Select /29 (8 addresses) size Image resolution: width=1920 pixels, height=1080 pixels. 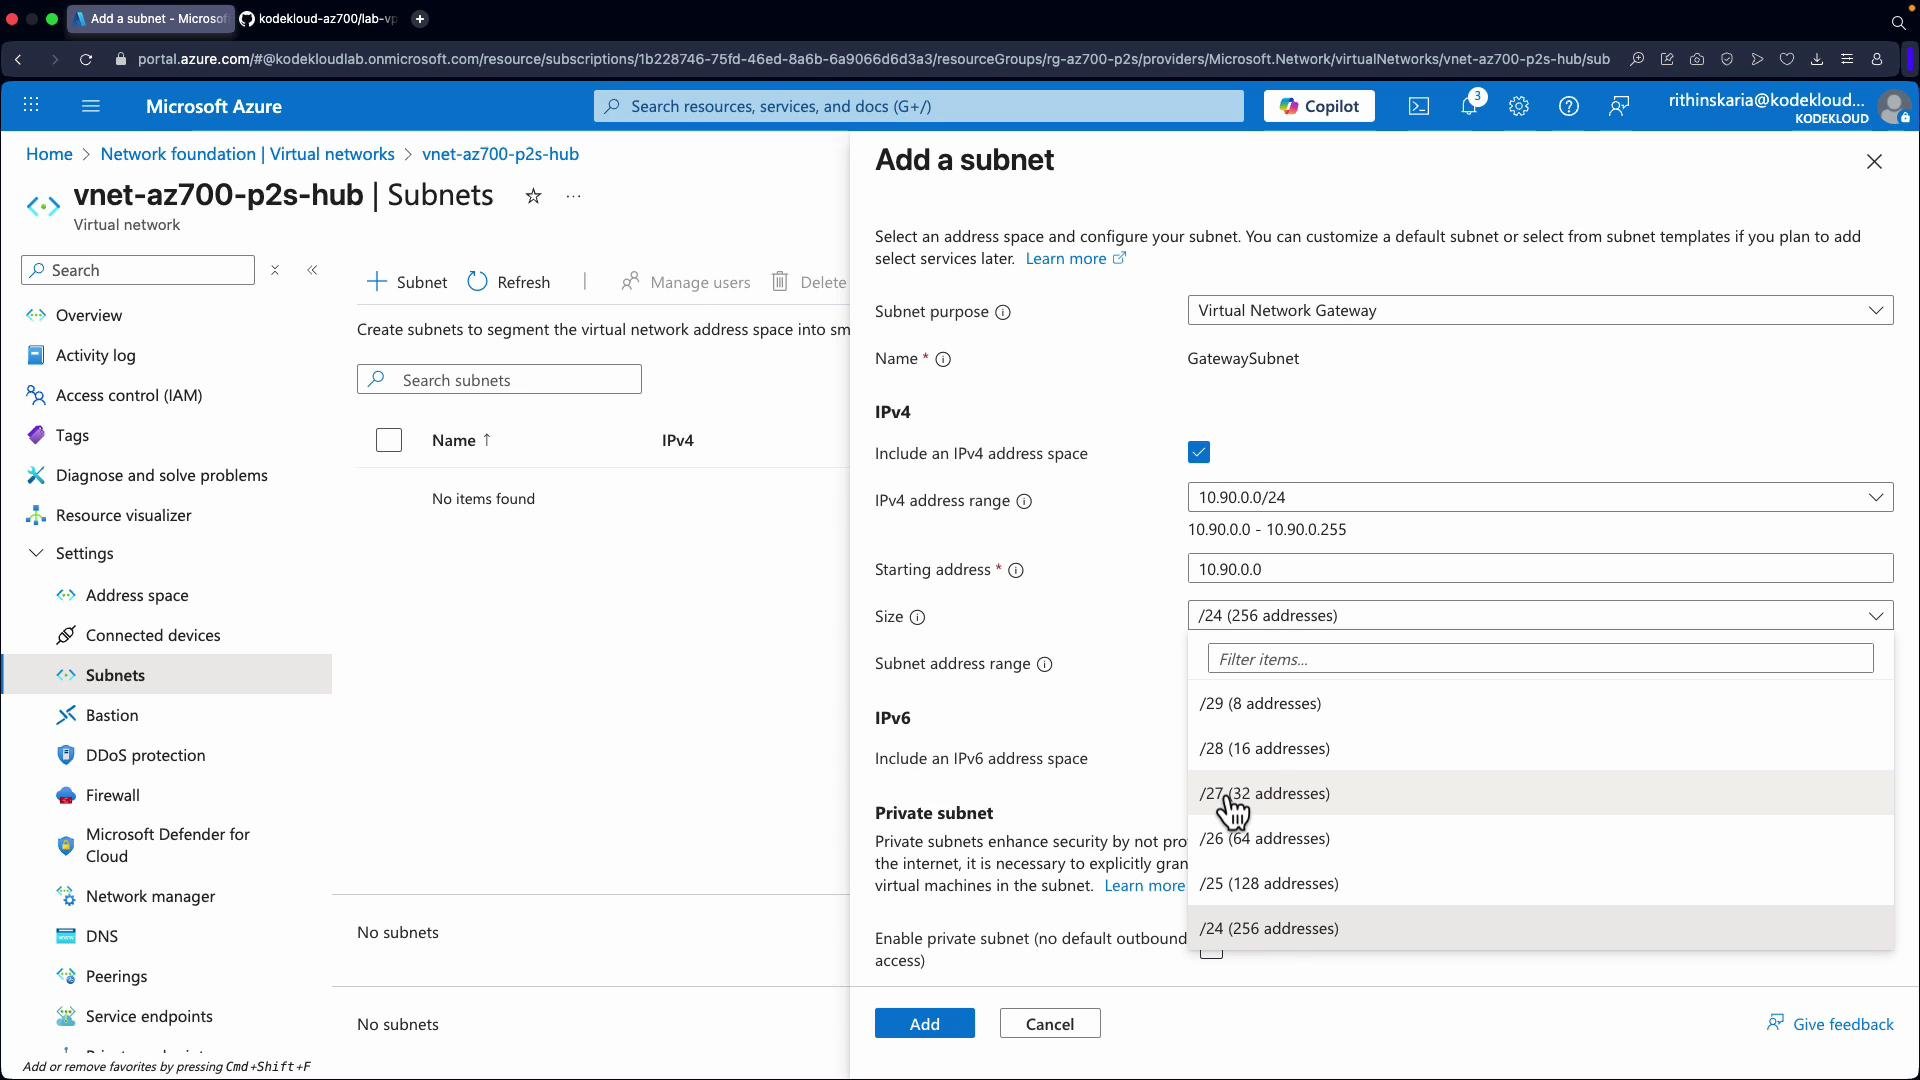[1540, 703]
